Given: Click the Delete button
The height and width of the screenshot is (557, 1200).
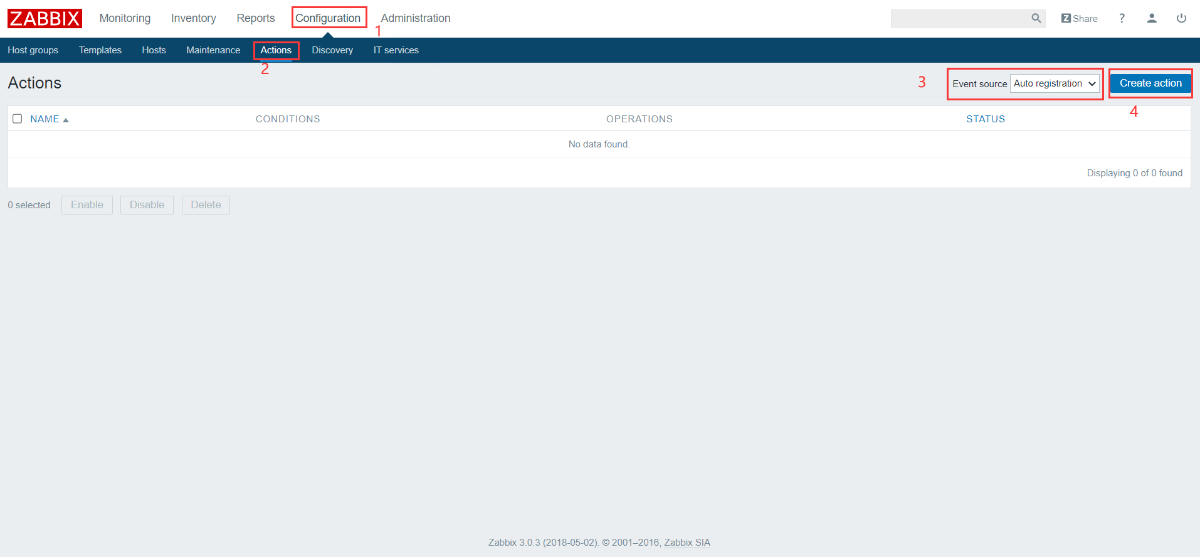Looking at the screenshot, I should 206,205.
